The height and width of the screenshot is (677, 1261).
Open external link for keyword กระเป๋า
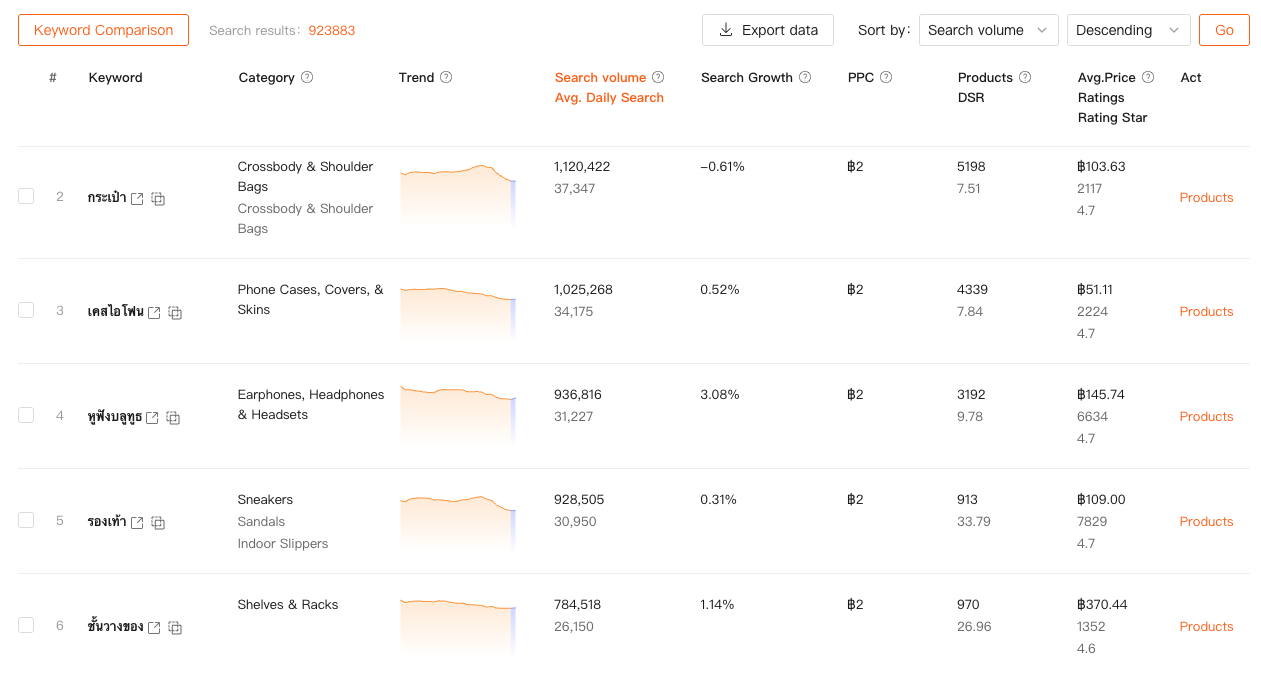point(137,199)
